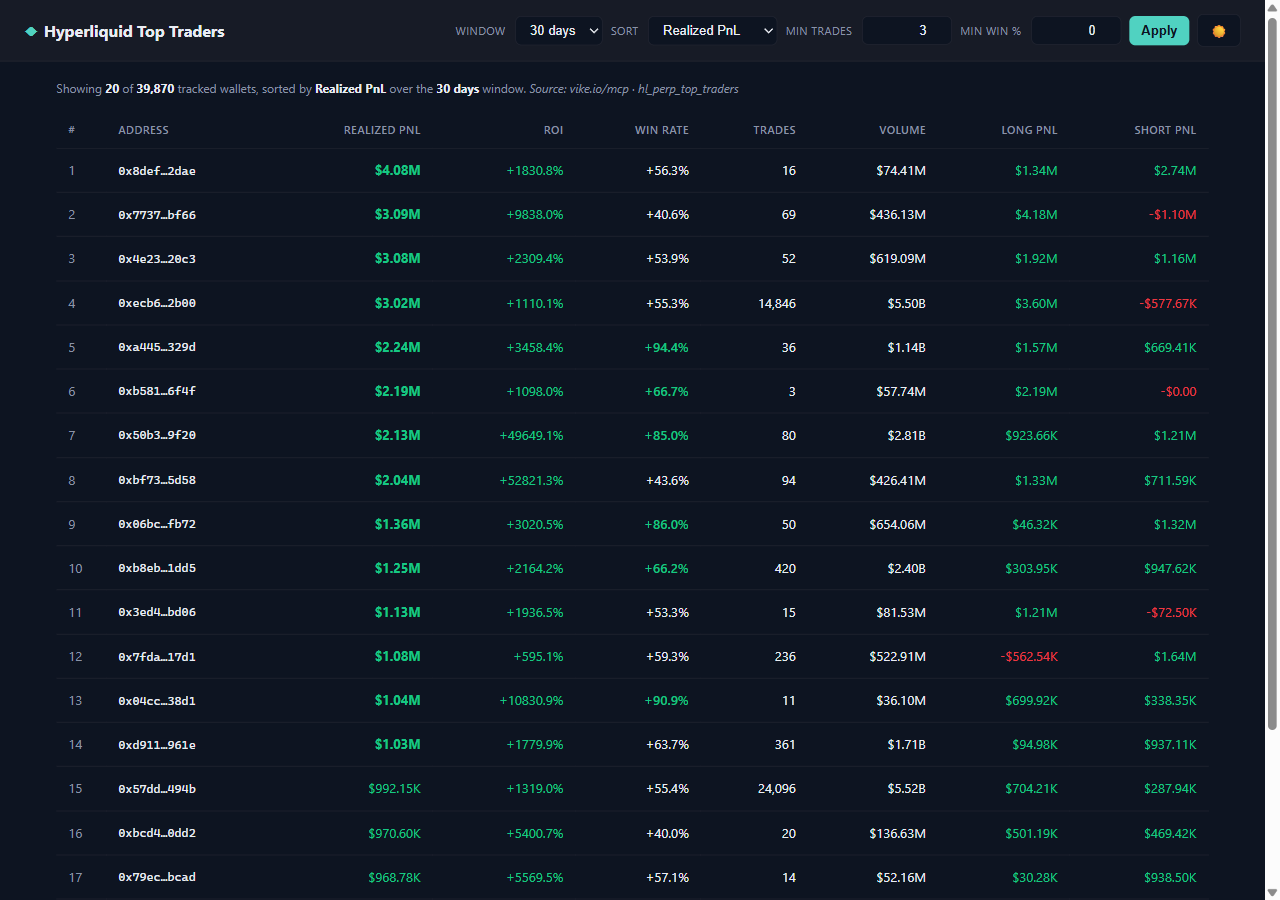The height and width of the screenshot is (900, 1280).
Task: Click the +9838.0% ROI value
Action: pyautogui.click(x=535, y=215)
